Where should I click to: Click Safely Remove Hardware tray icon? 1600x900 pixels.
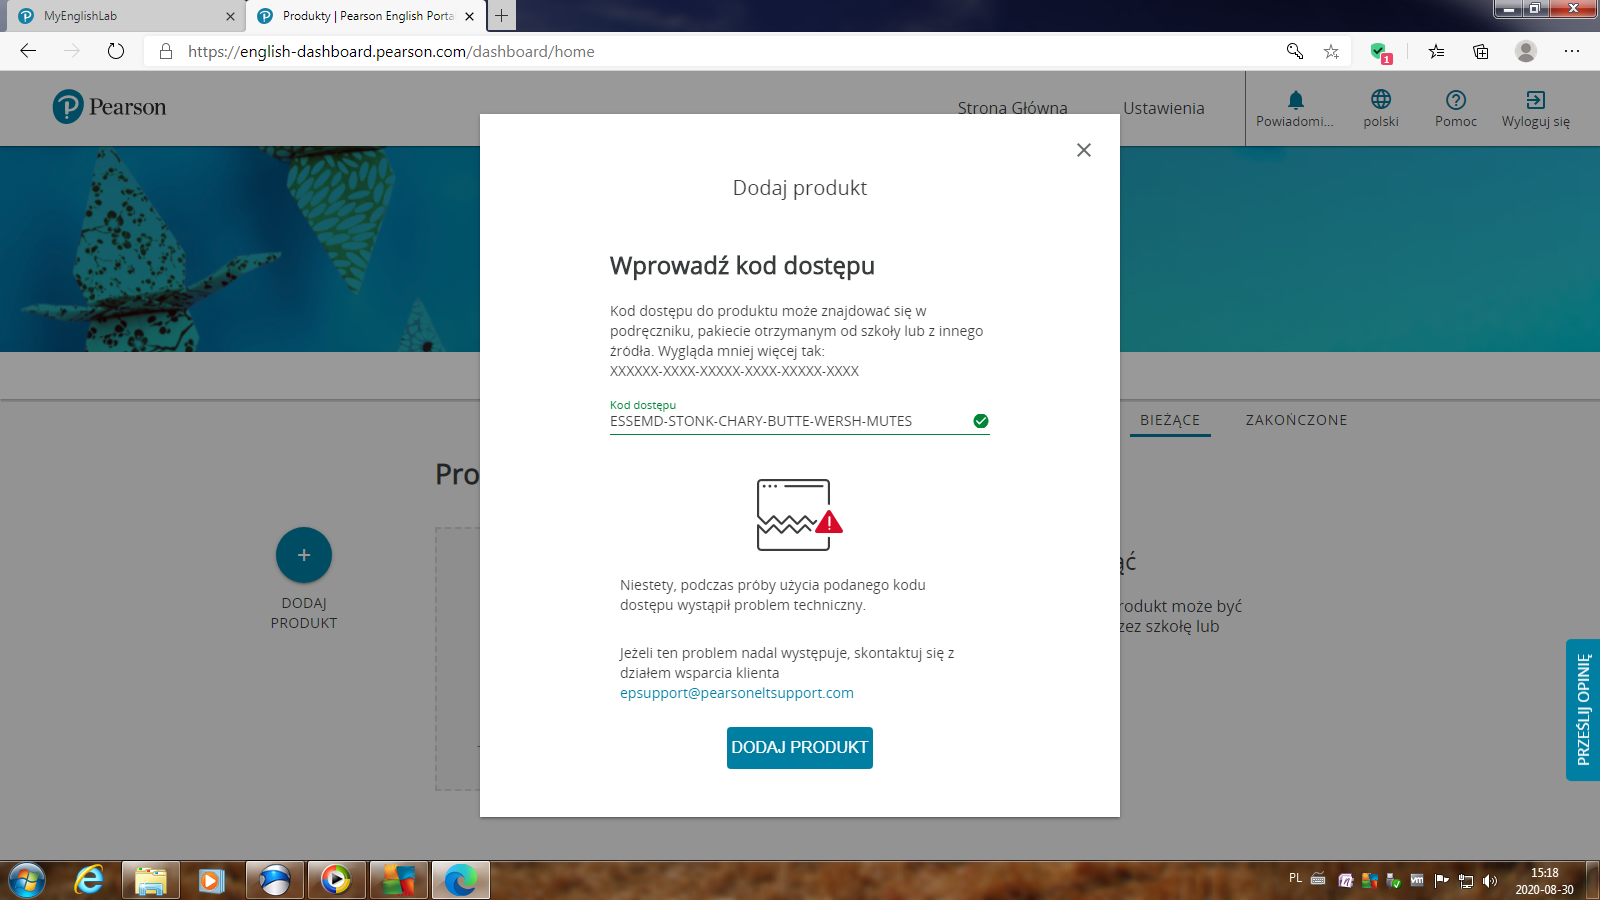pyautogui.click(x=1393, y=881)
